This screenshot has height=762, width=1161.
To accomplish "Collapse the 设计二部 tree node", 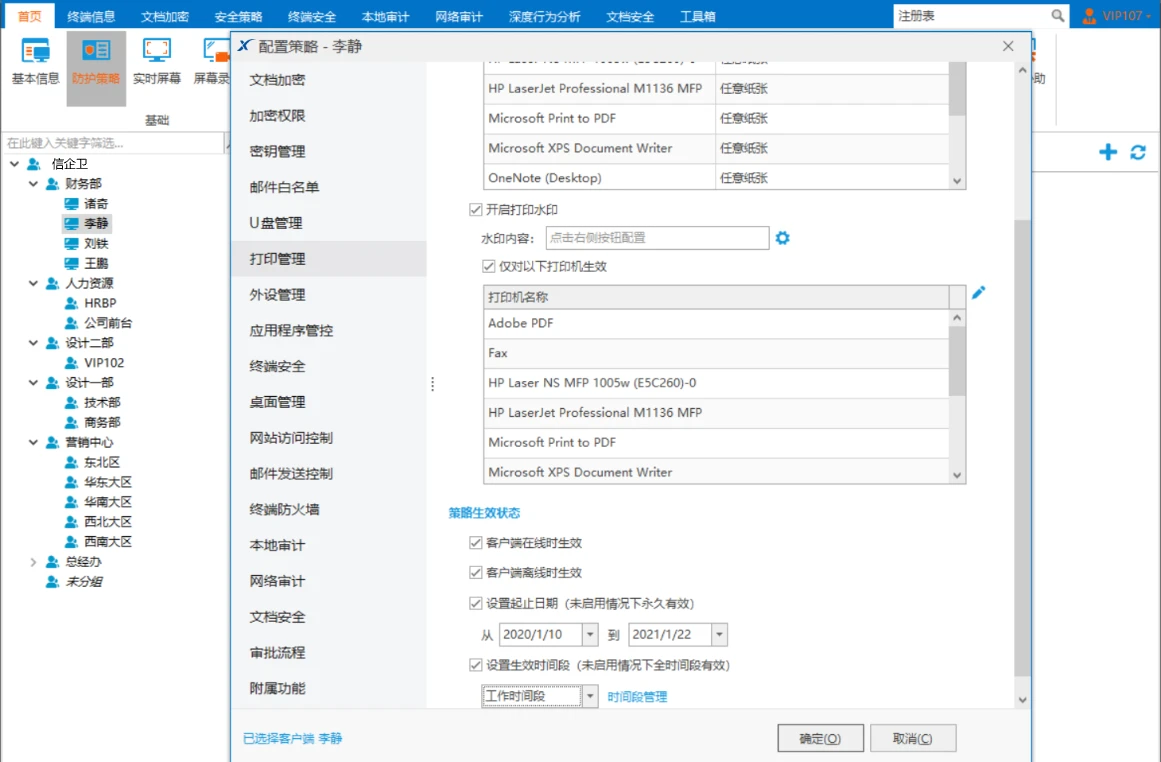I will click(x=33, y=343).
